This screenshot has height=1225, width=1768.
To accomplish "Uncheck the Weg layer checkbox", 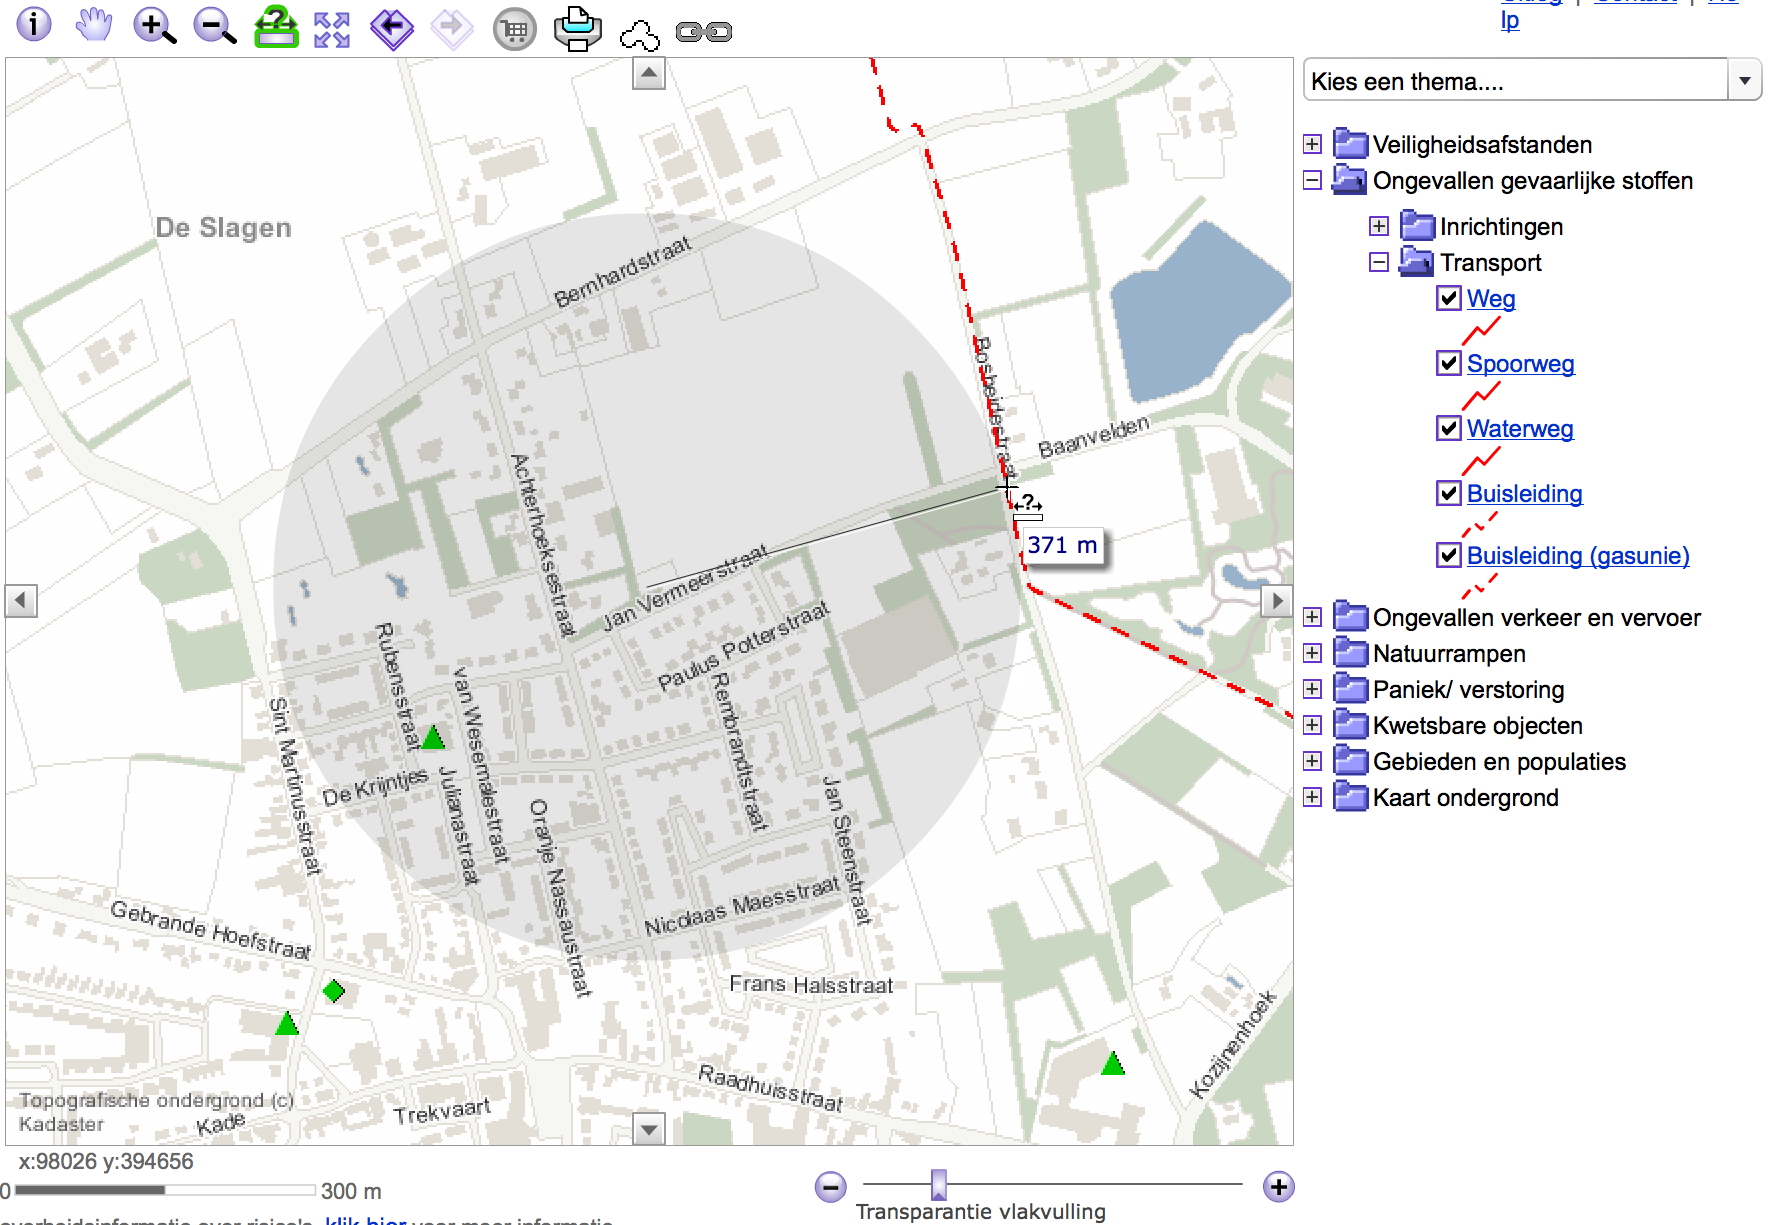I will point(1449,298).
